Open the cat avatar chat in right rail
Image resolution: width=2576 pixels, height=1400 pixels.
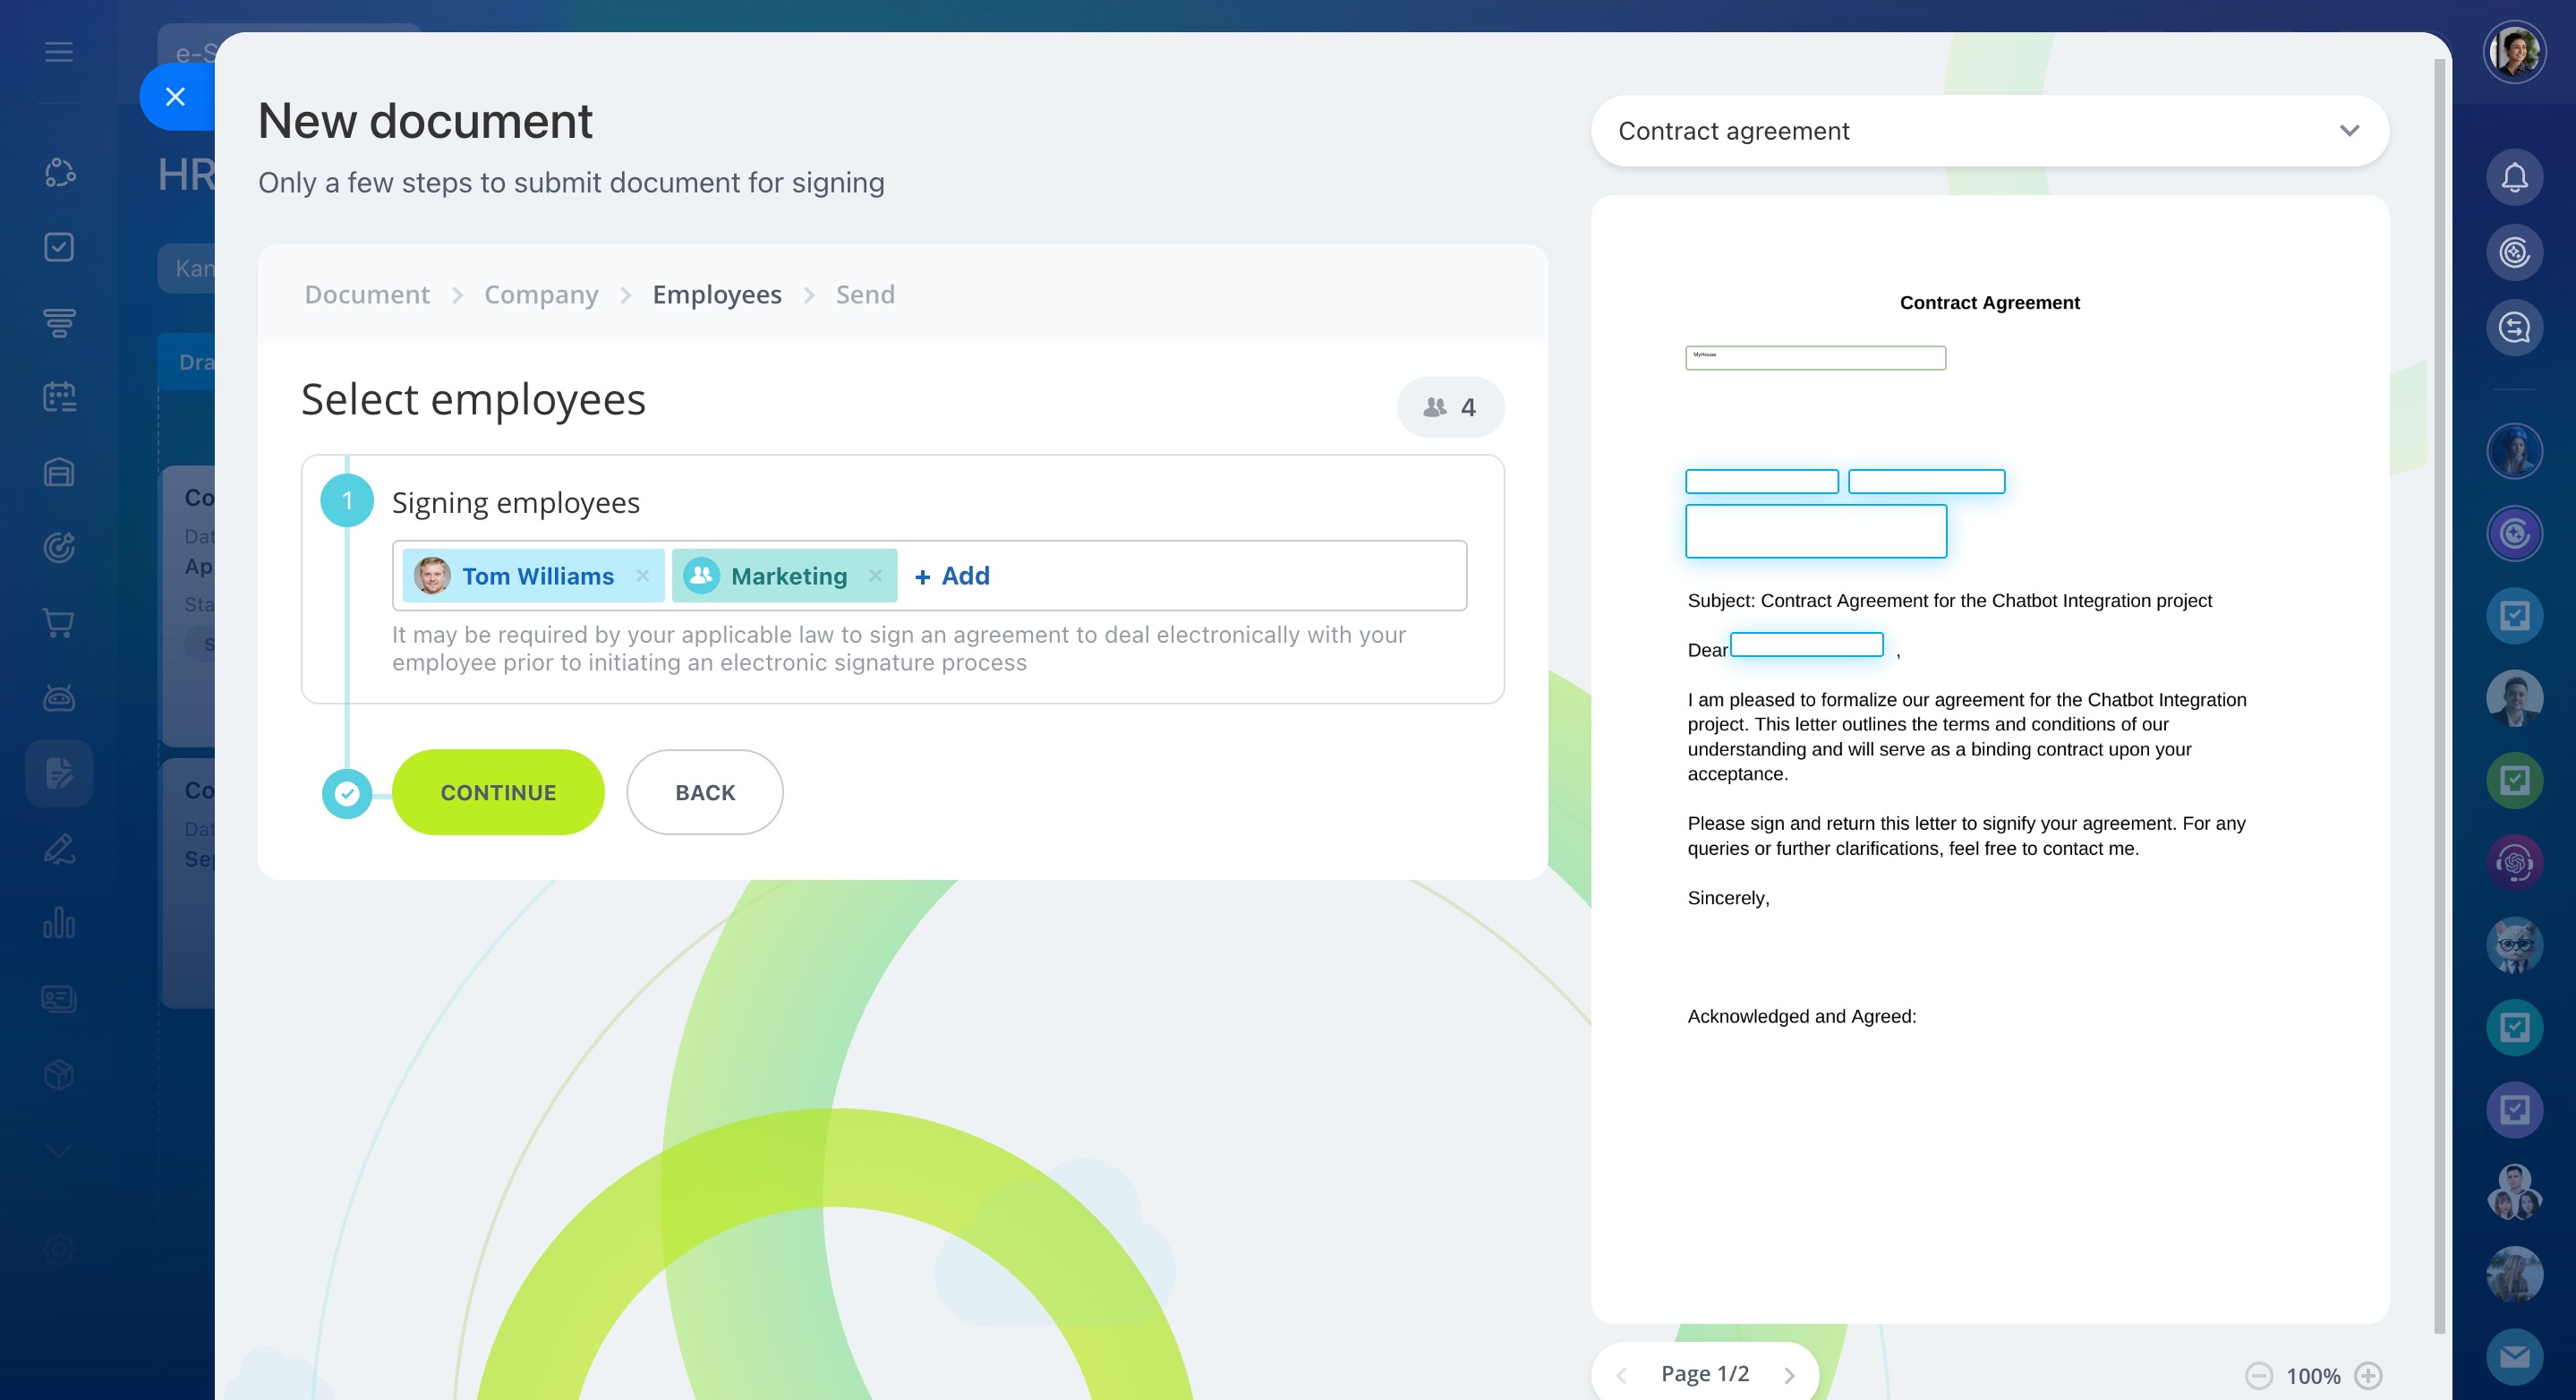pos(2514,945)
